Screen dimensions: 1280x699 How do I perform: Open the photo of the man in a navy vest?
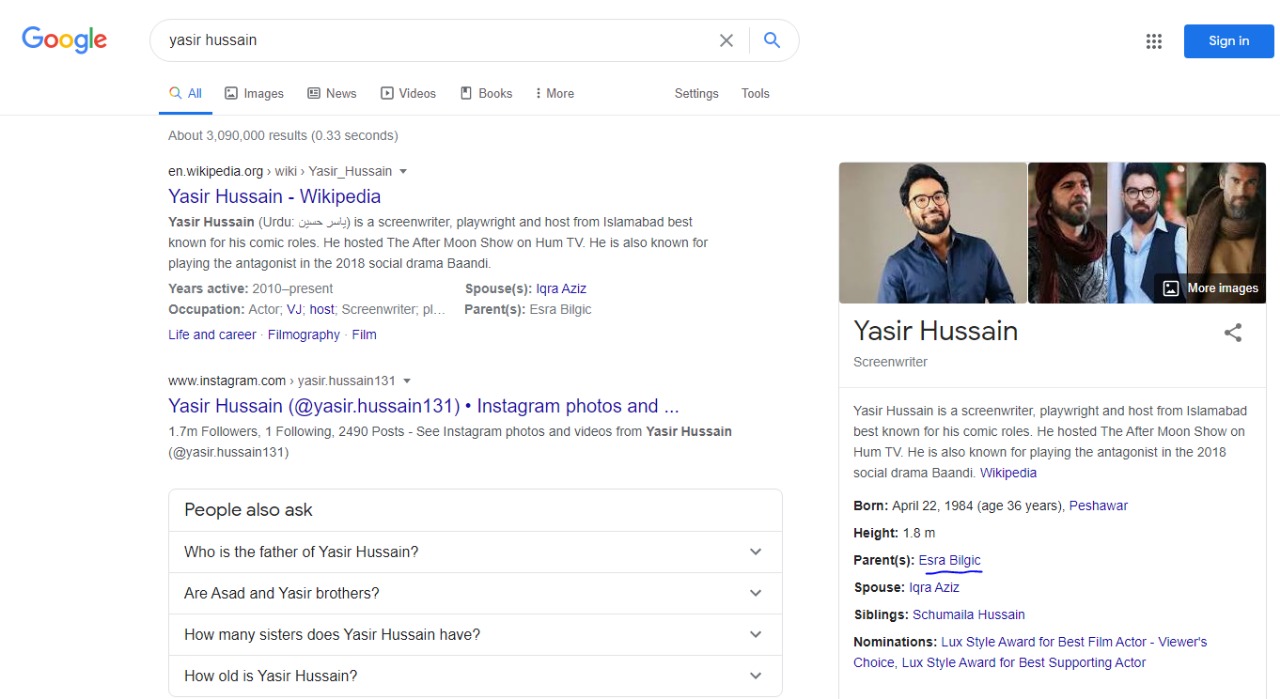(1145, 233)
